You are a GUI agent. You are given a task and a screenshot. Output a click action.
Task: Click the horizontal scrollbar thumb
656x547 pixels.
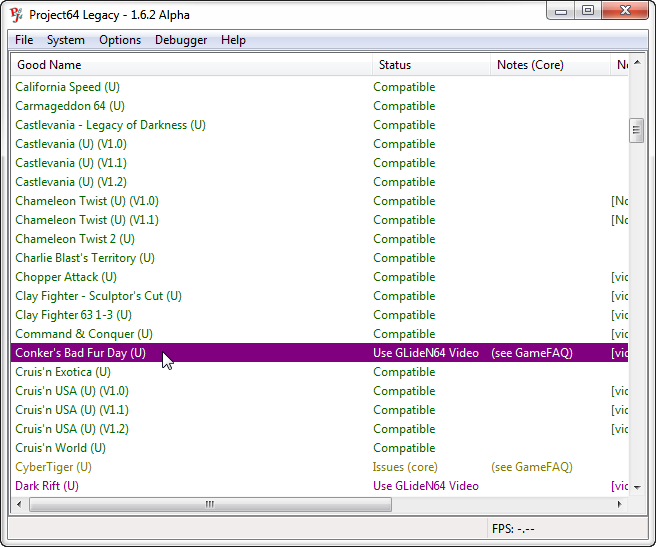coord(210,504)
